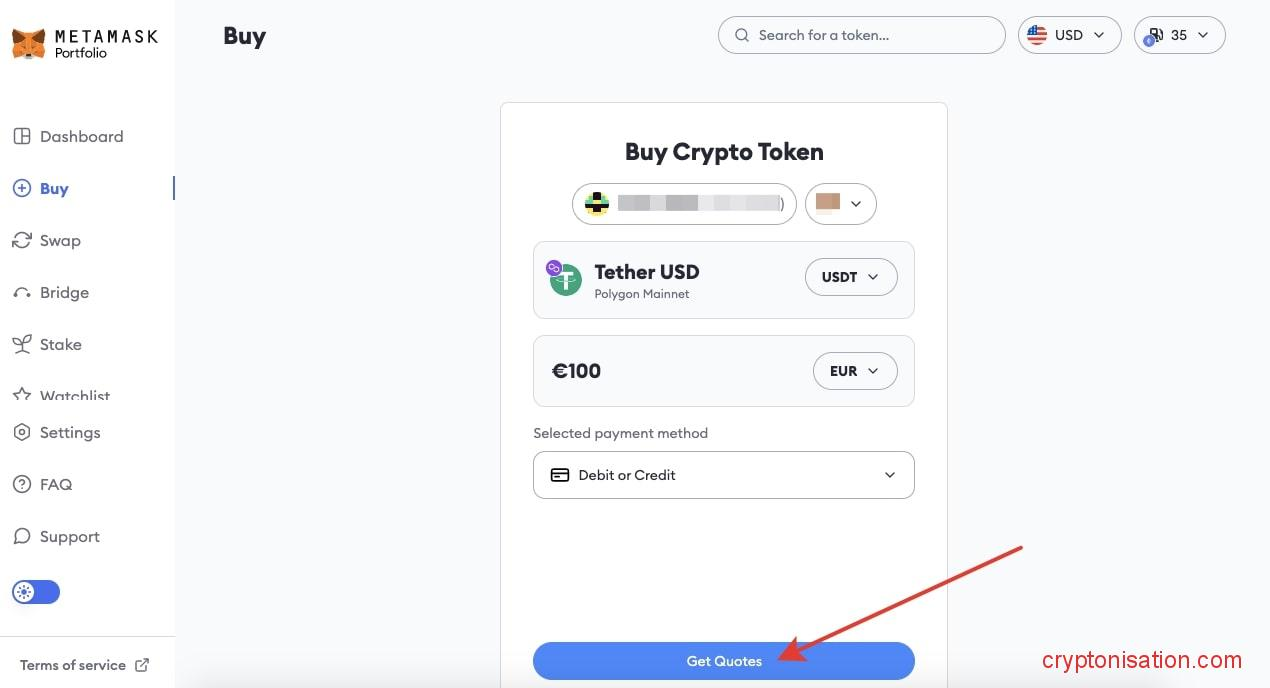Click the MetaMask fox logo
This screenshot has width=1270, height=688.
click(x=29, y=44)
